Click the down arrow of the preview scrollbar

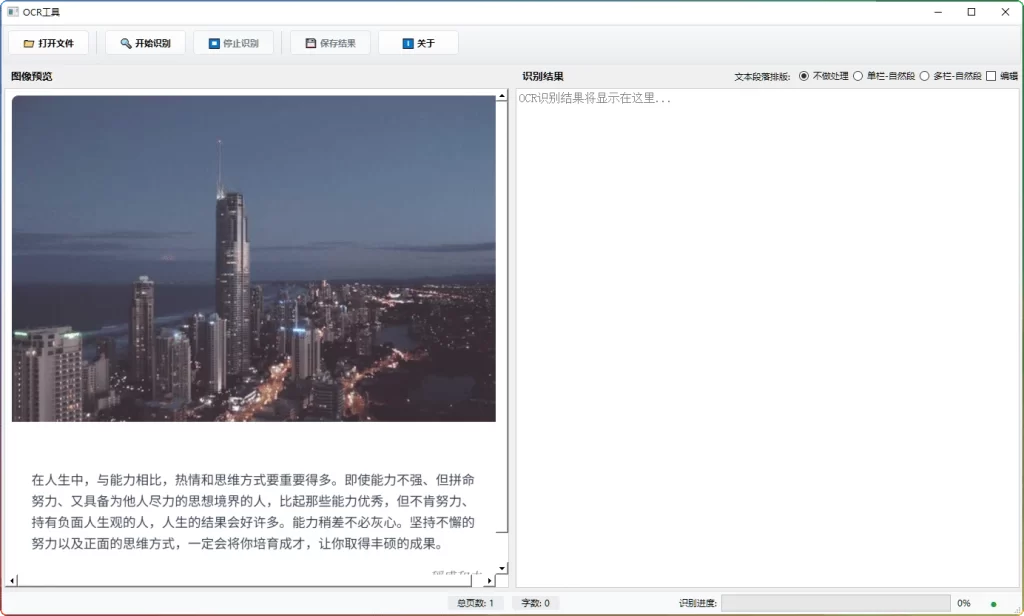click(x=501, y=570)
